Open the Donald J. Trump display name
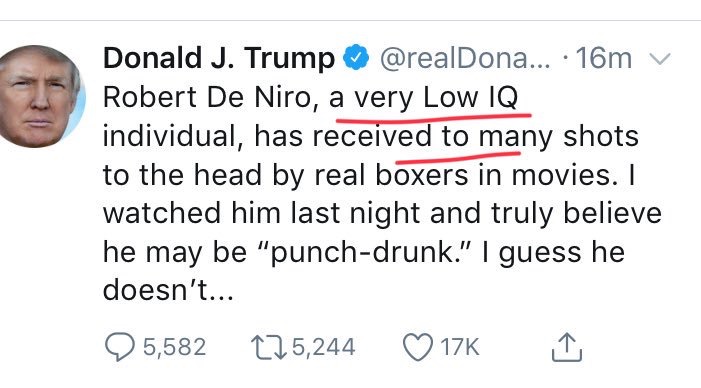701x388 pixels. [x=219, y=59]
